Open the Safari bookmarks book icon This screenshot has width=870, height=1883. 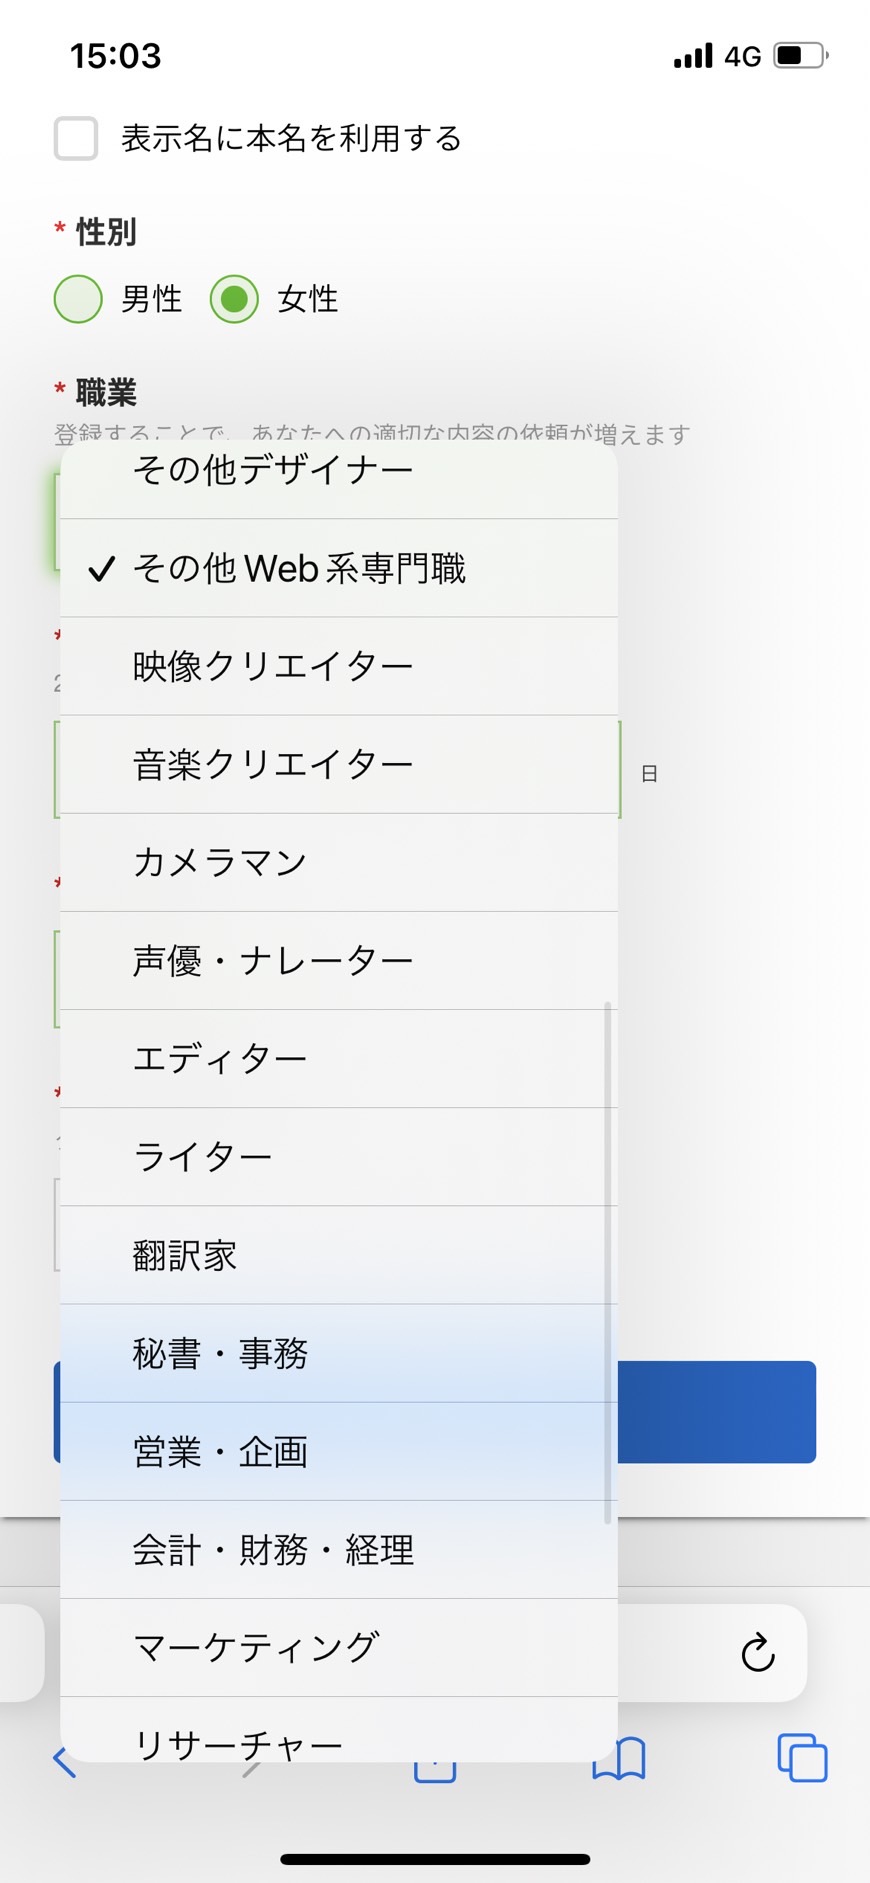pos(619,1758)
